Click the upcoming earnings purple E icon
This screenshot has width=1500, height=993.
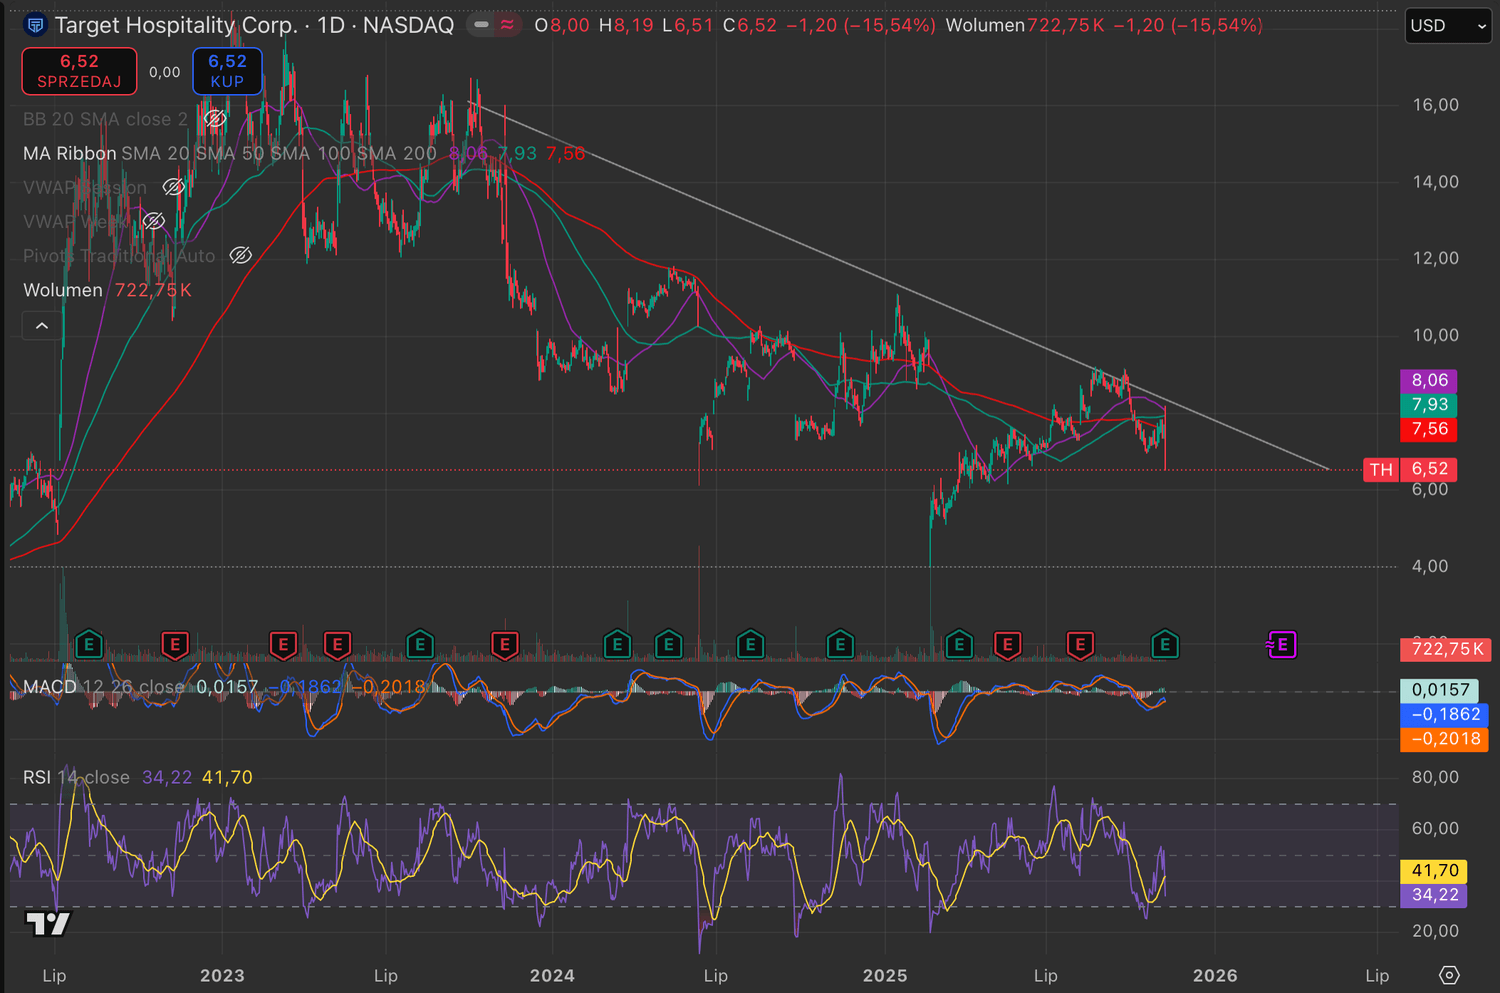point(1281,645)
